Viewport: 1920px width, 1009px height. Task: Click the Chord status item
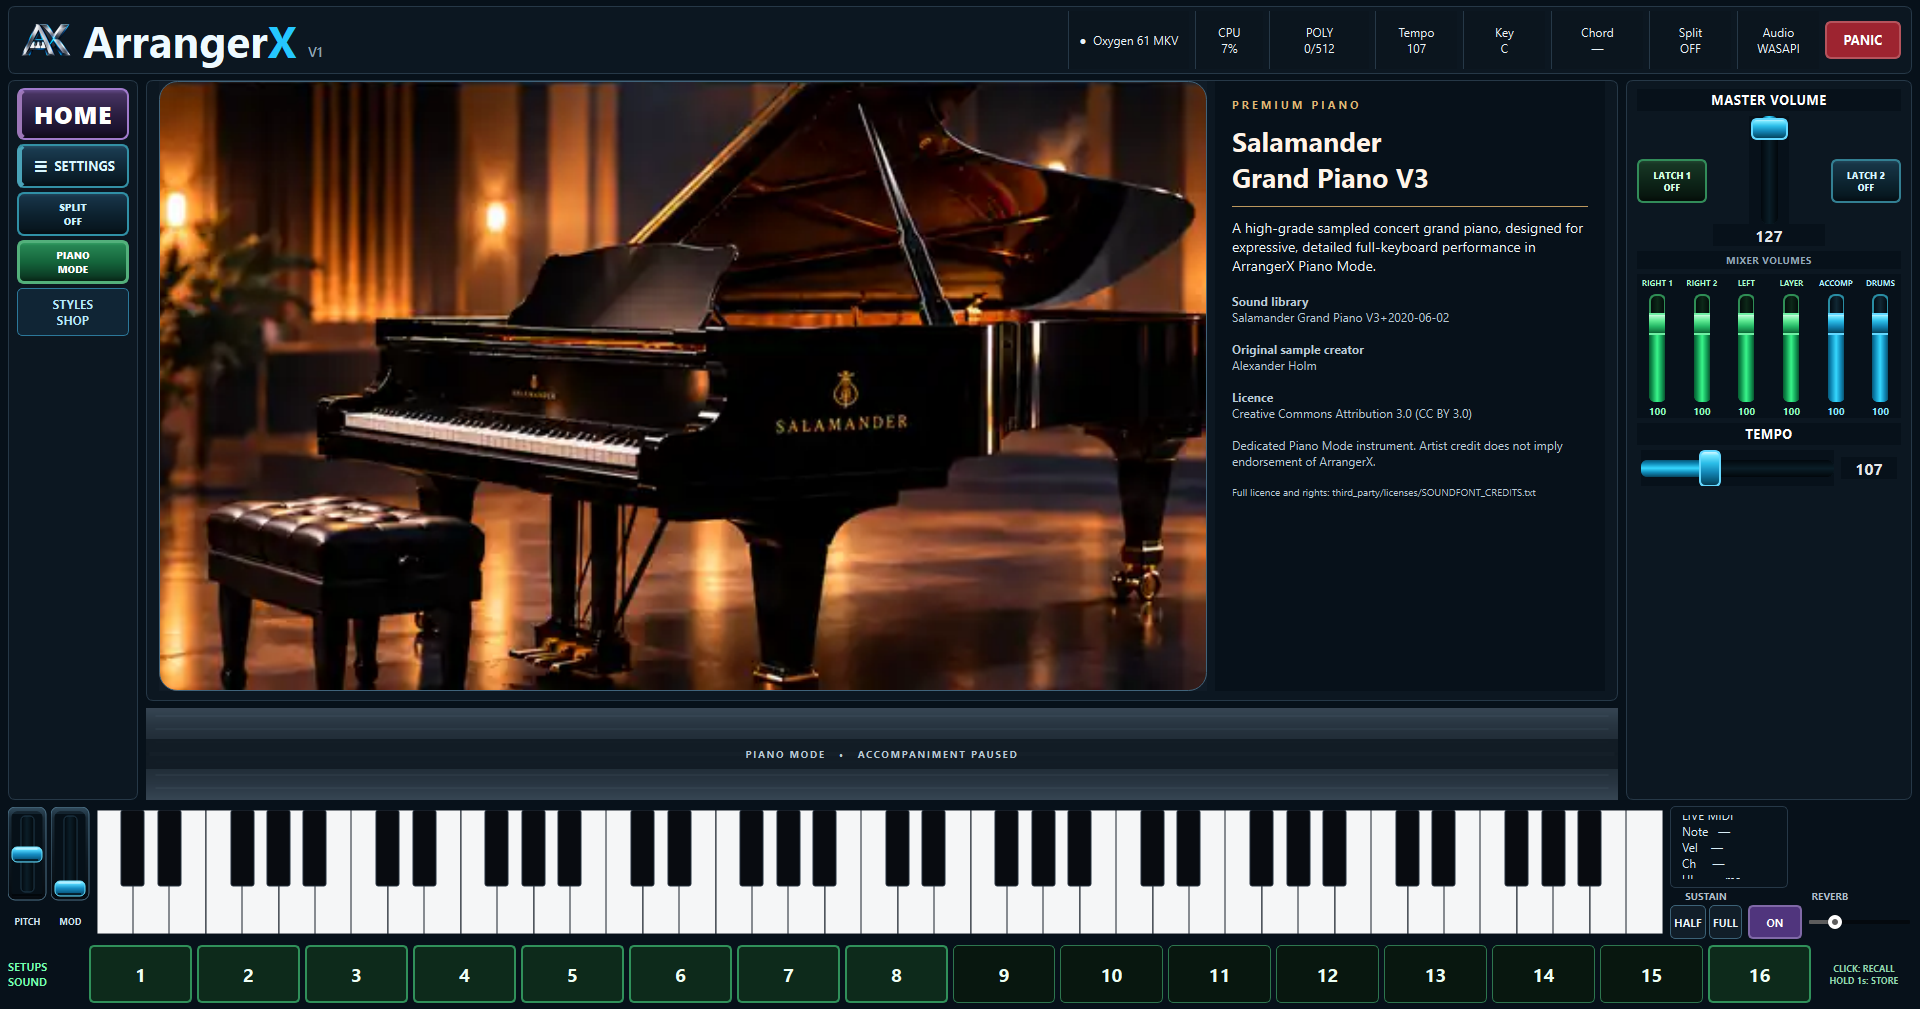tap(1597, 41)
